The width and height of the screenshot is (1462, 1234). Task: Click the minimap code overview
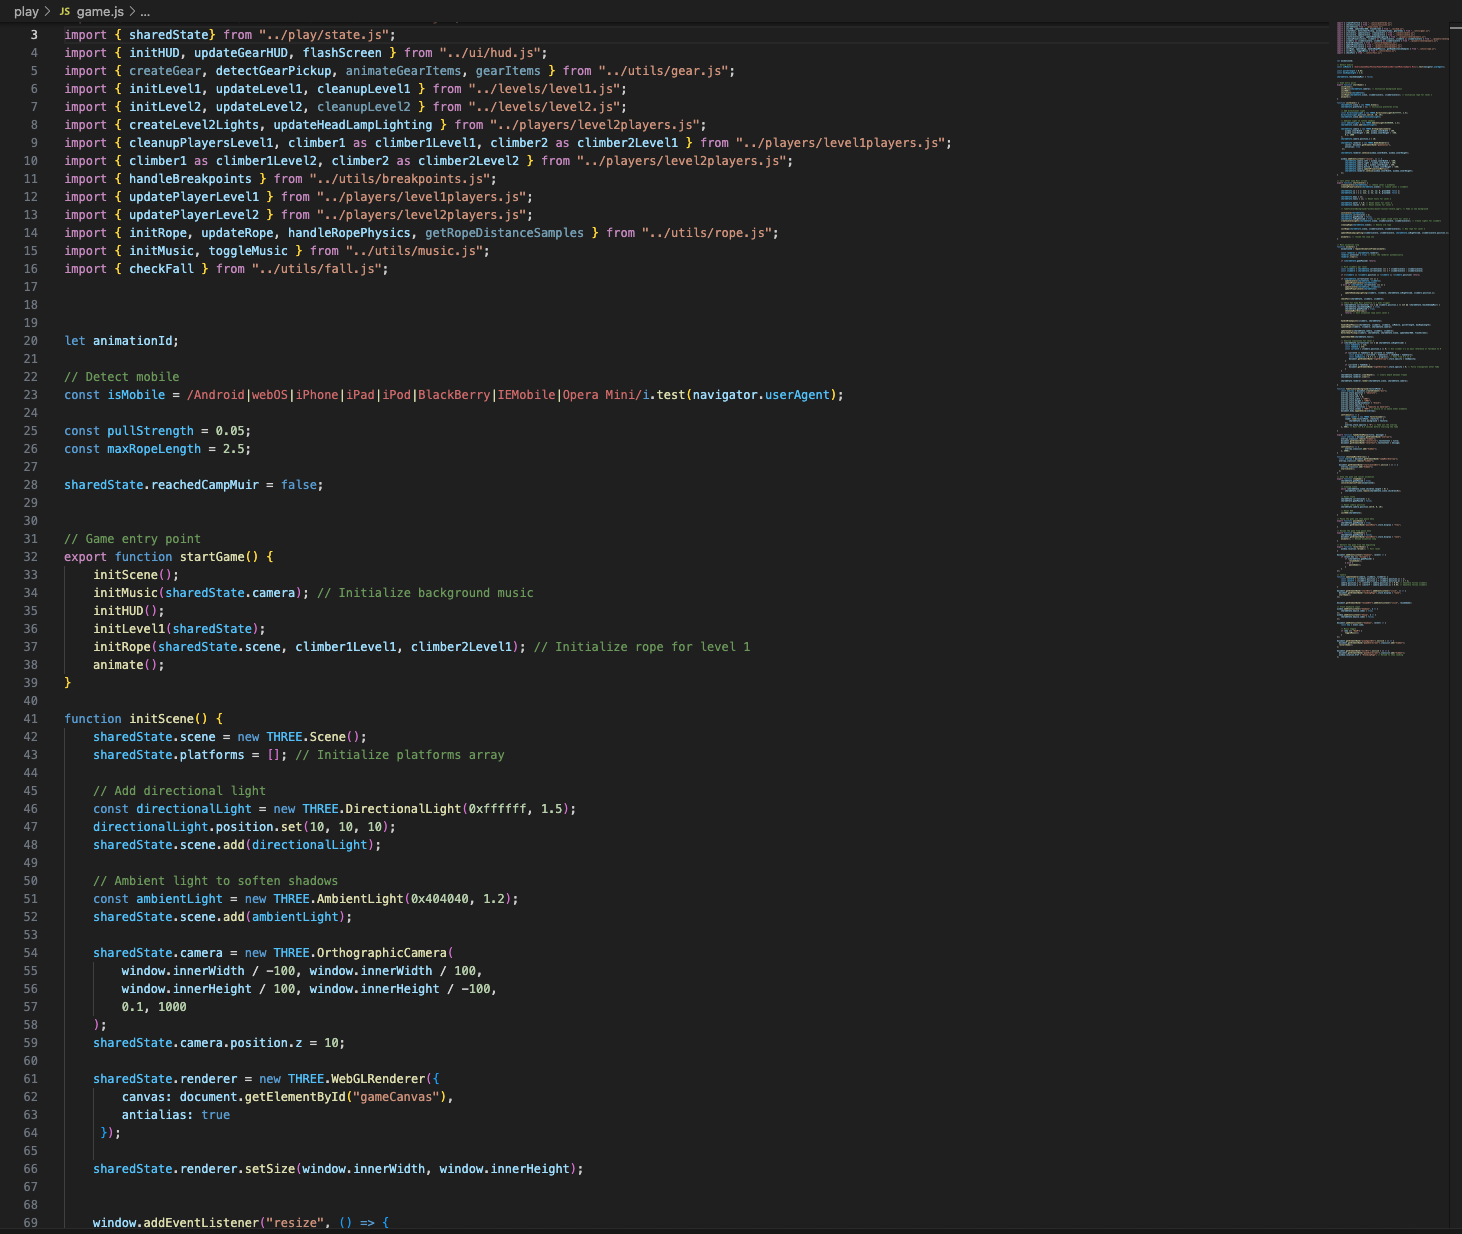point(1392,340)
